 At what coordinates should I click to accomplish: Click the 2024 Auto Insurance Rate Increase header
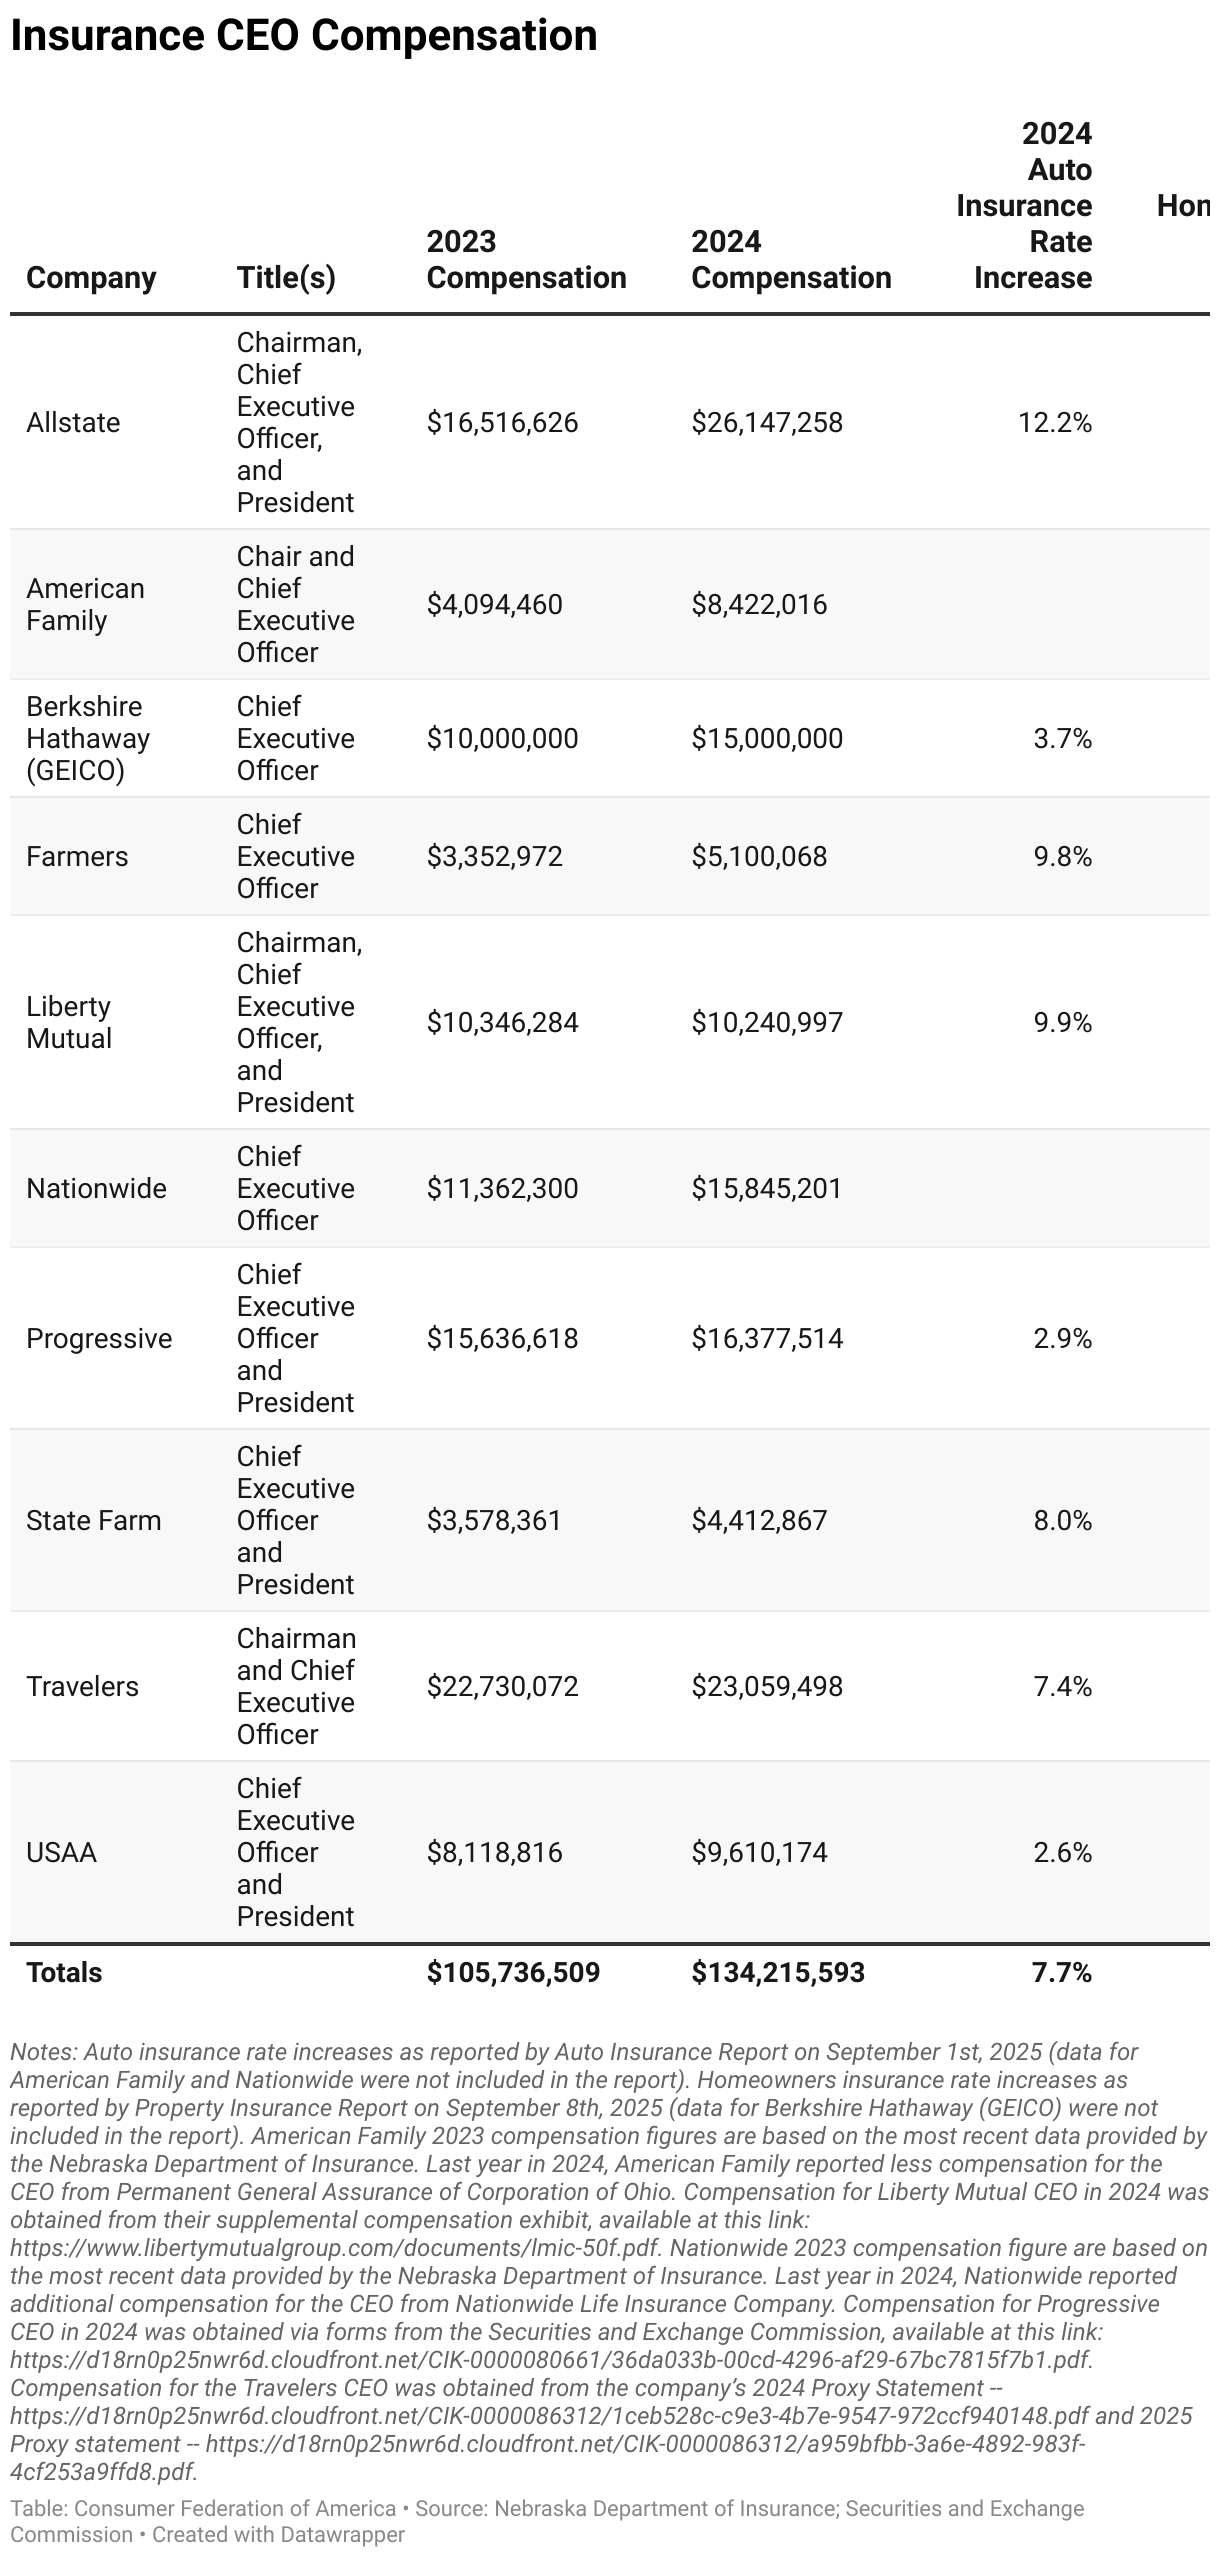(1027, 206)
